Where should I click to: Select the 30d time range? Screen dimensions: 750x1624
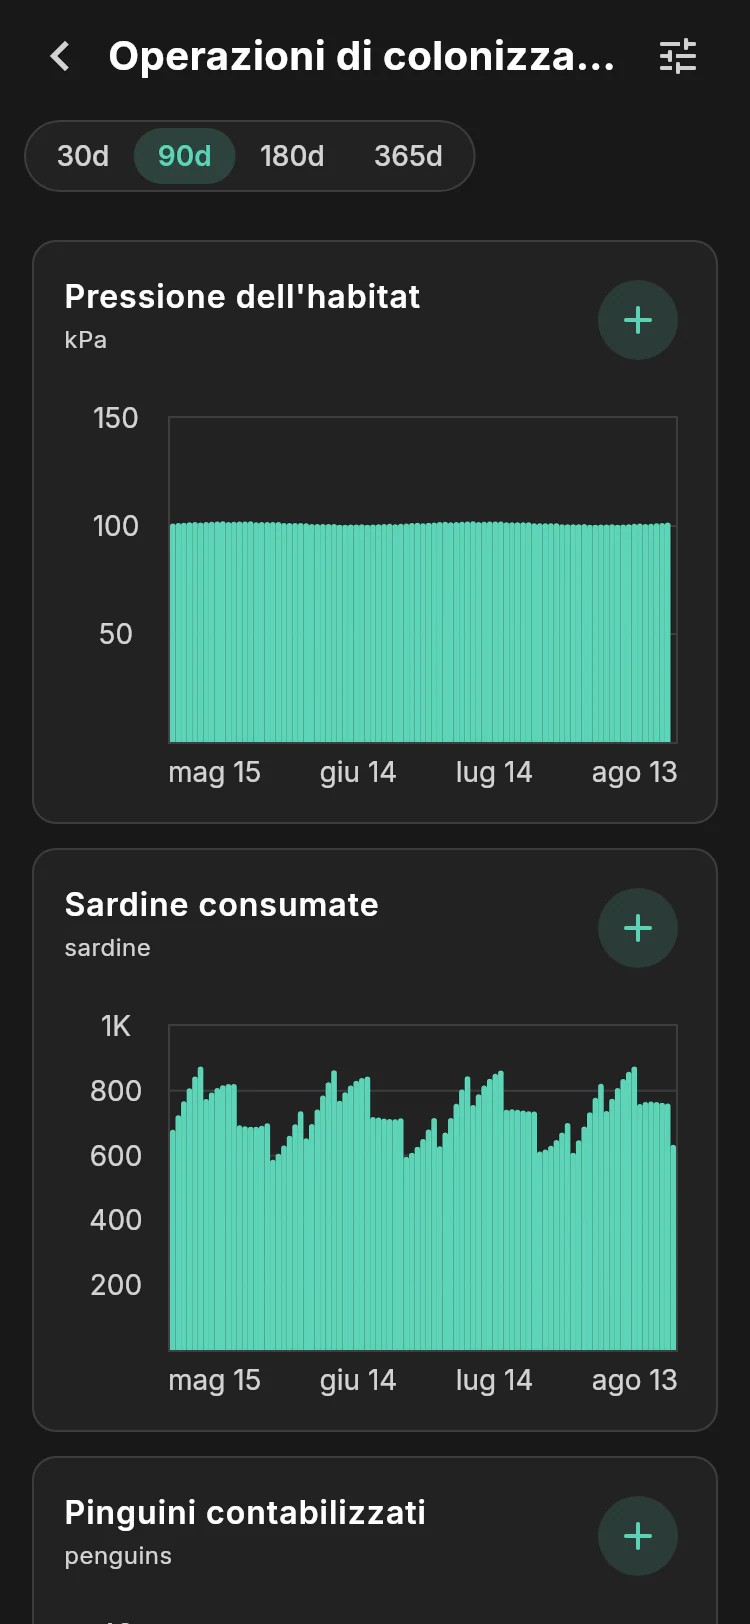click(83, 156)
